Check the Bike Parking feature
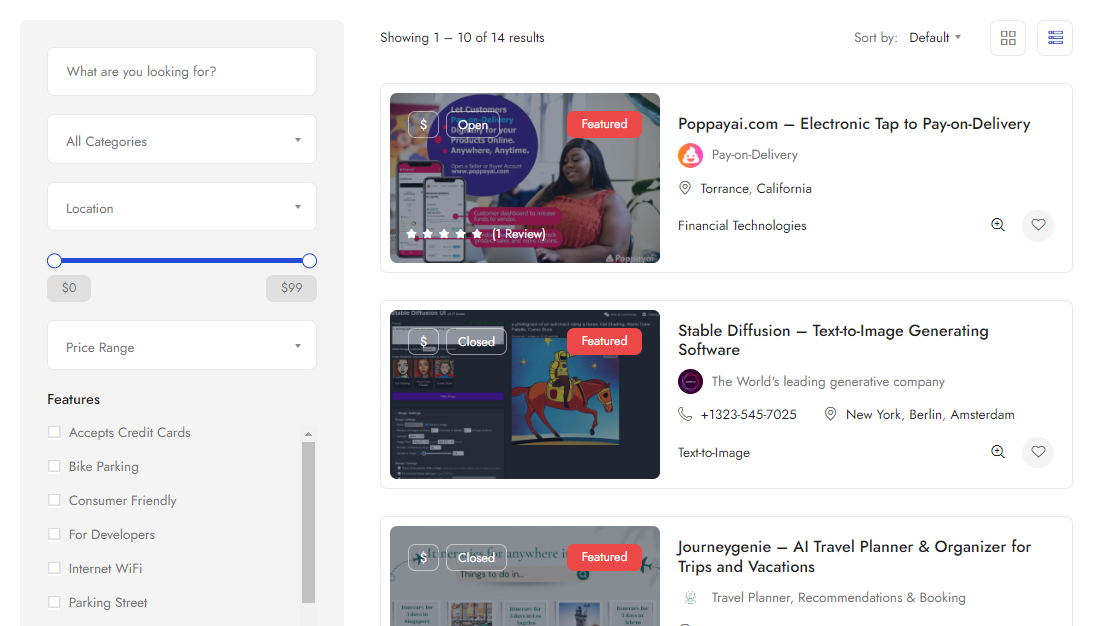Screen dimensions: 1117x626 (x=54, y=466)
